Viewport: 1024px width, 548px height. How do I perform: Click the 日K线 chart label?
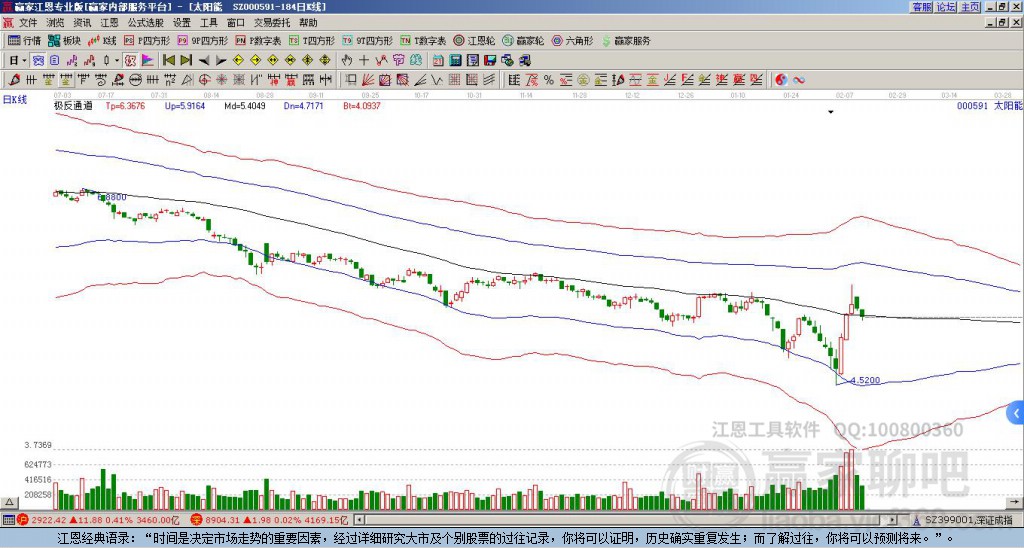(x=15, y=100)
